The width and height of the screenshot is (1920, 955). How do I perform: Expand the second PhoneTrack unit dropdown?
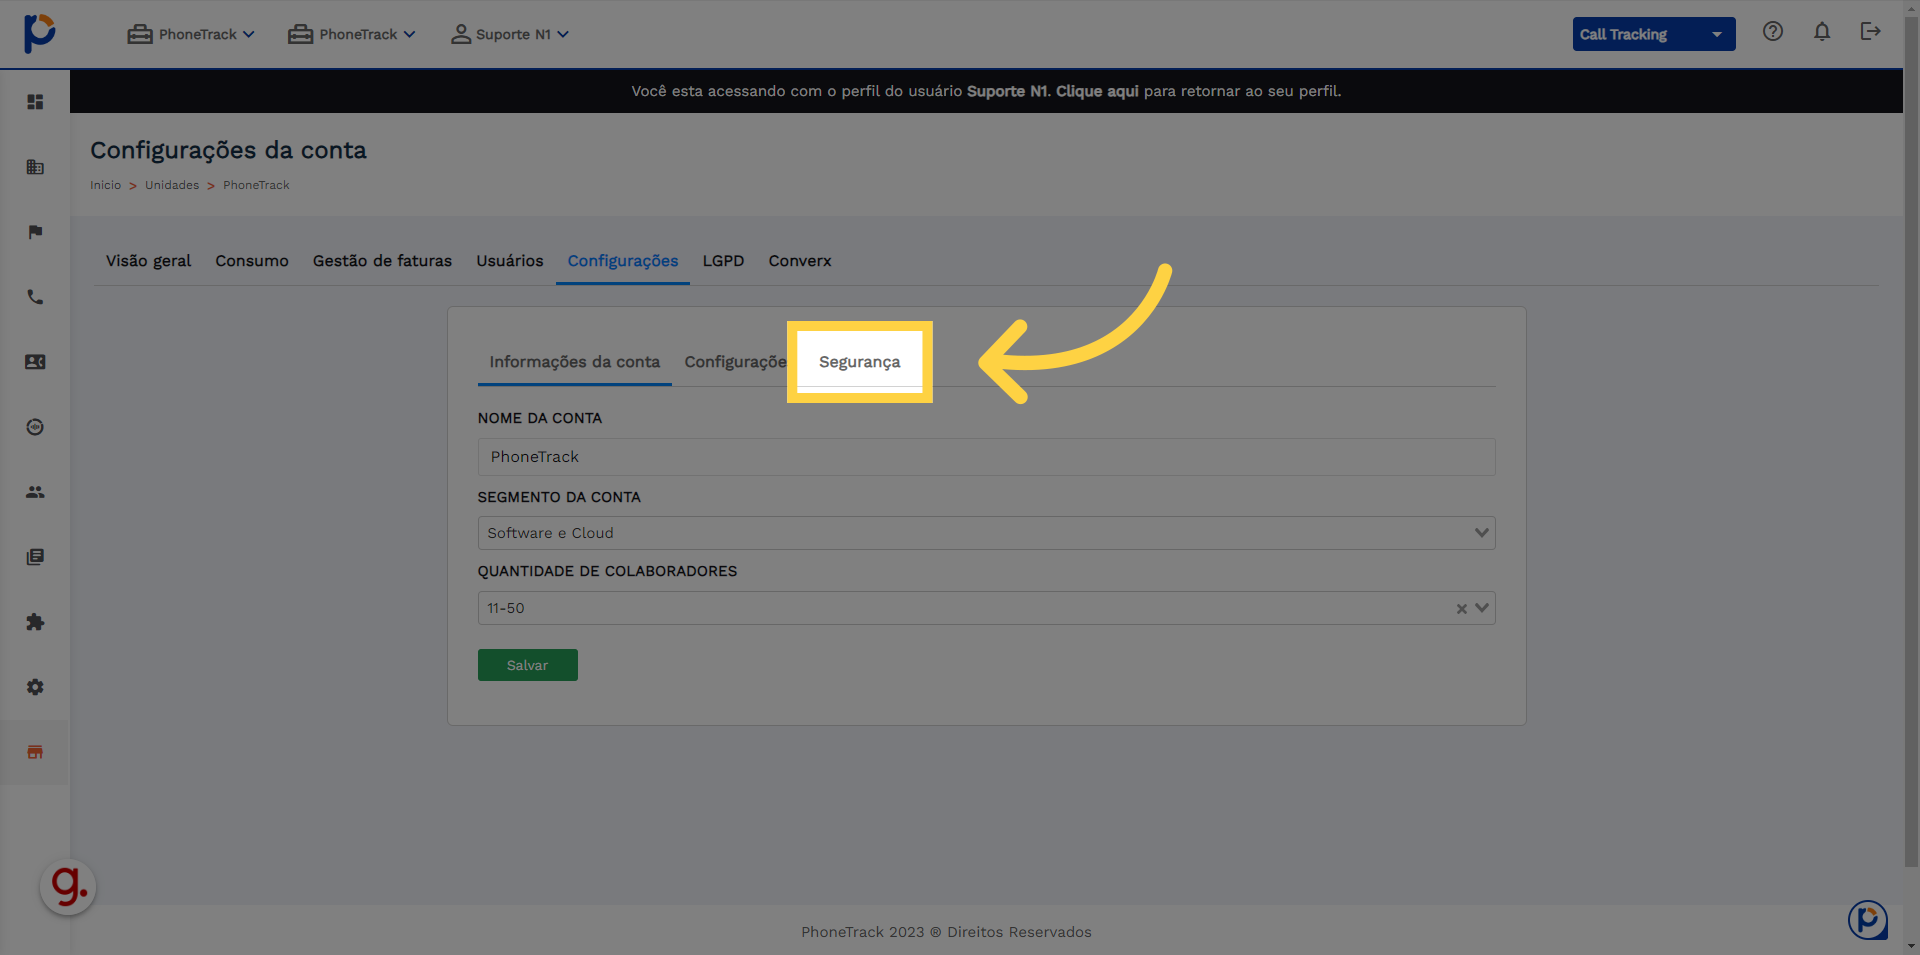click(352, 34)
